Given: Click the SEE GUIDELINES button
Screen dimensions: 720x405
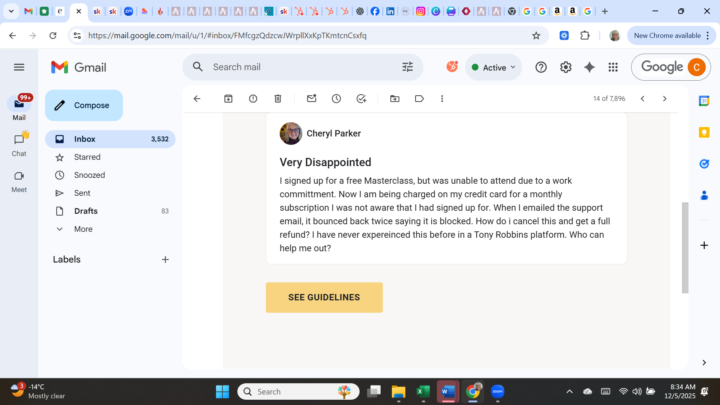Looking at the screenshot, I should tap(324, 298).
